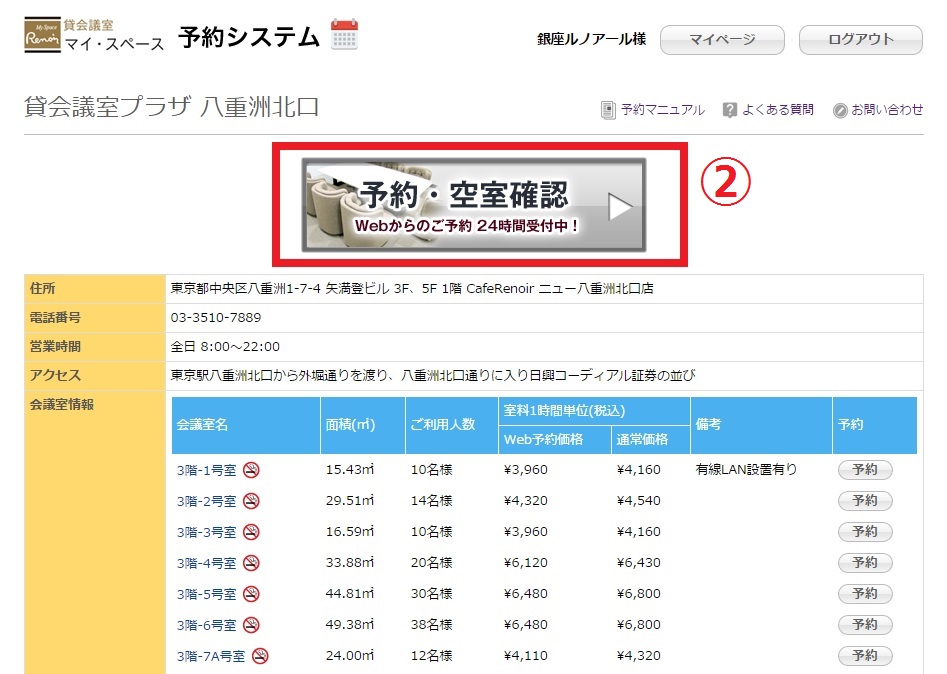947x674 pixels.
Task: Click the お問い合わせ contact icon
Action: click(839, 111)
